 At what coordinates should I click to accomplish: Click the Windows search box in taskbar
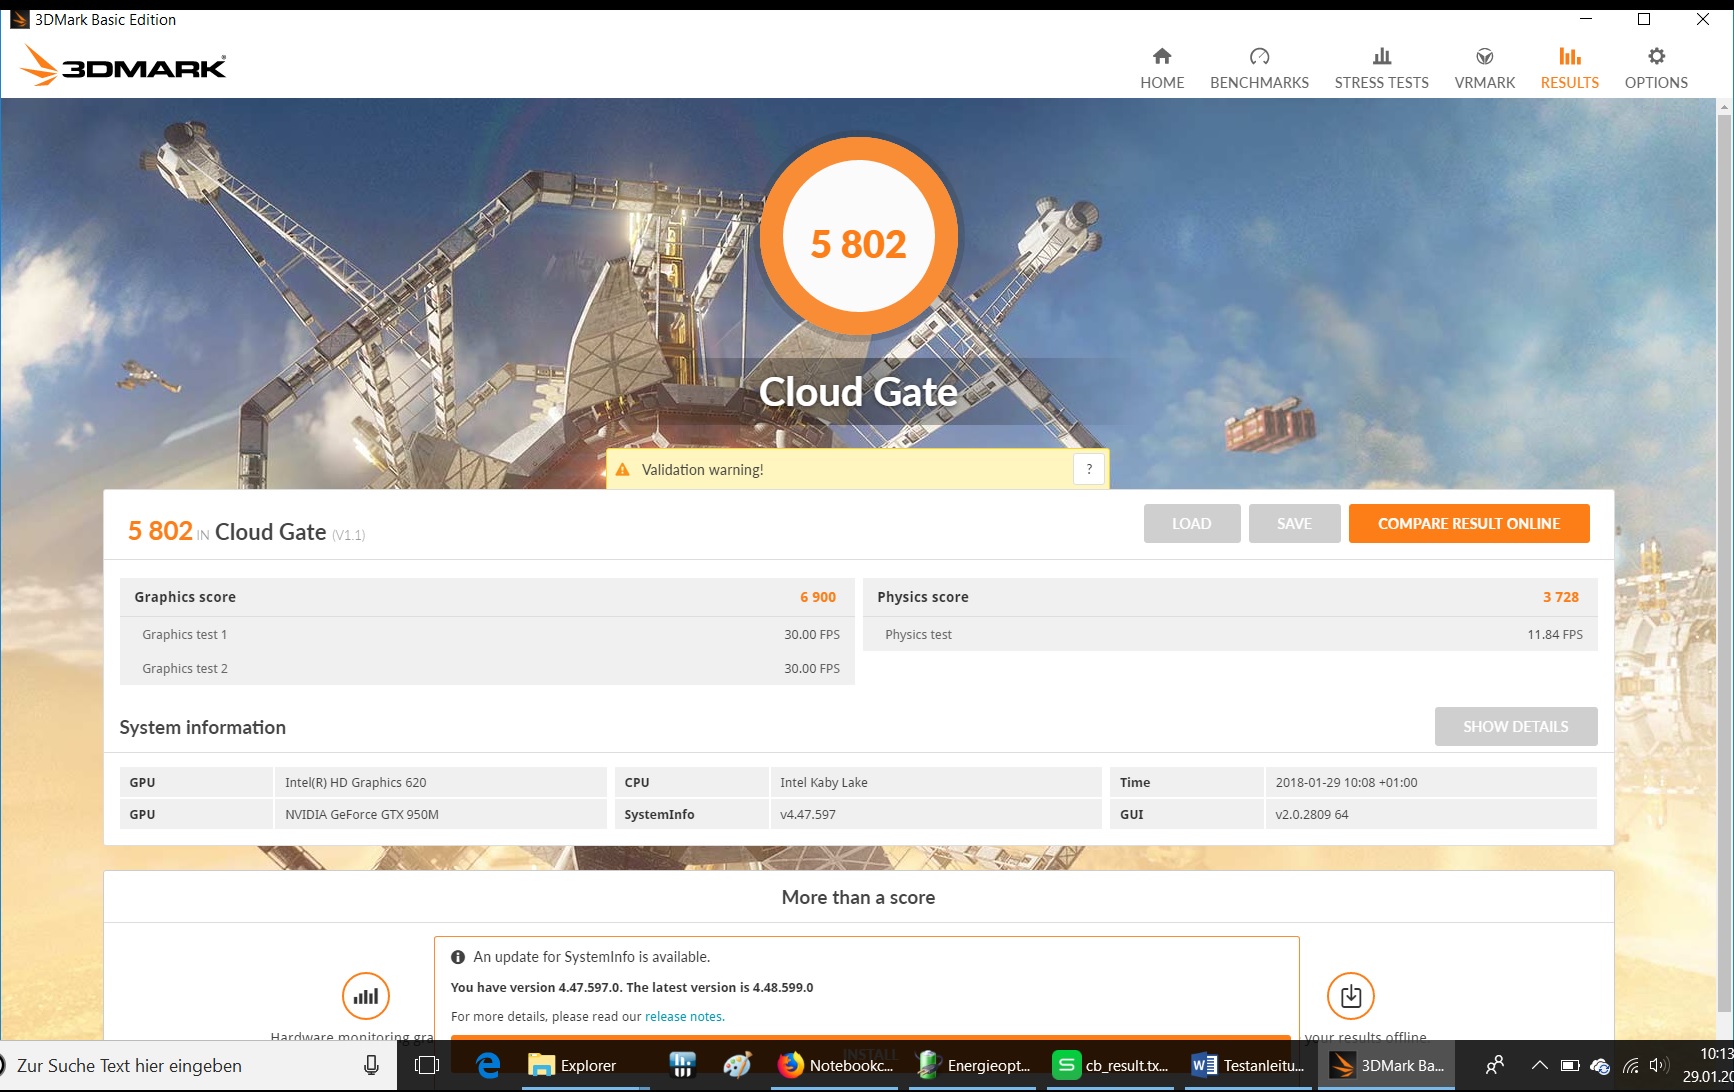199,1066
